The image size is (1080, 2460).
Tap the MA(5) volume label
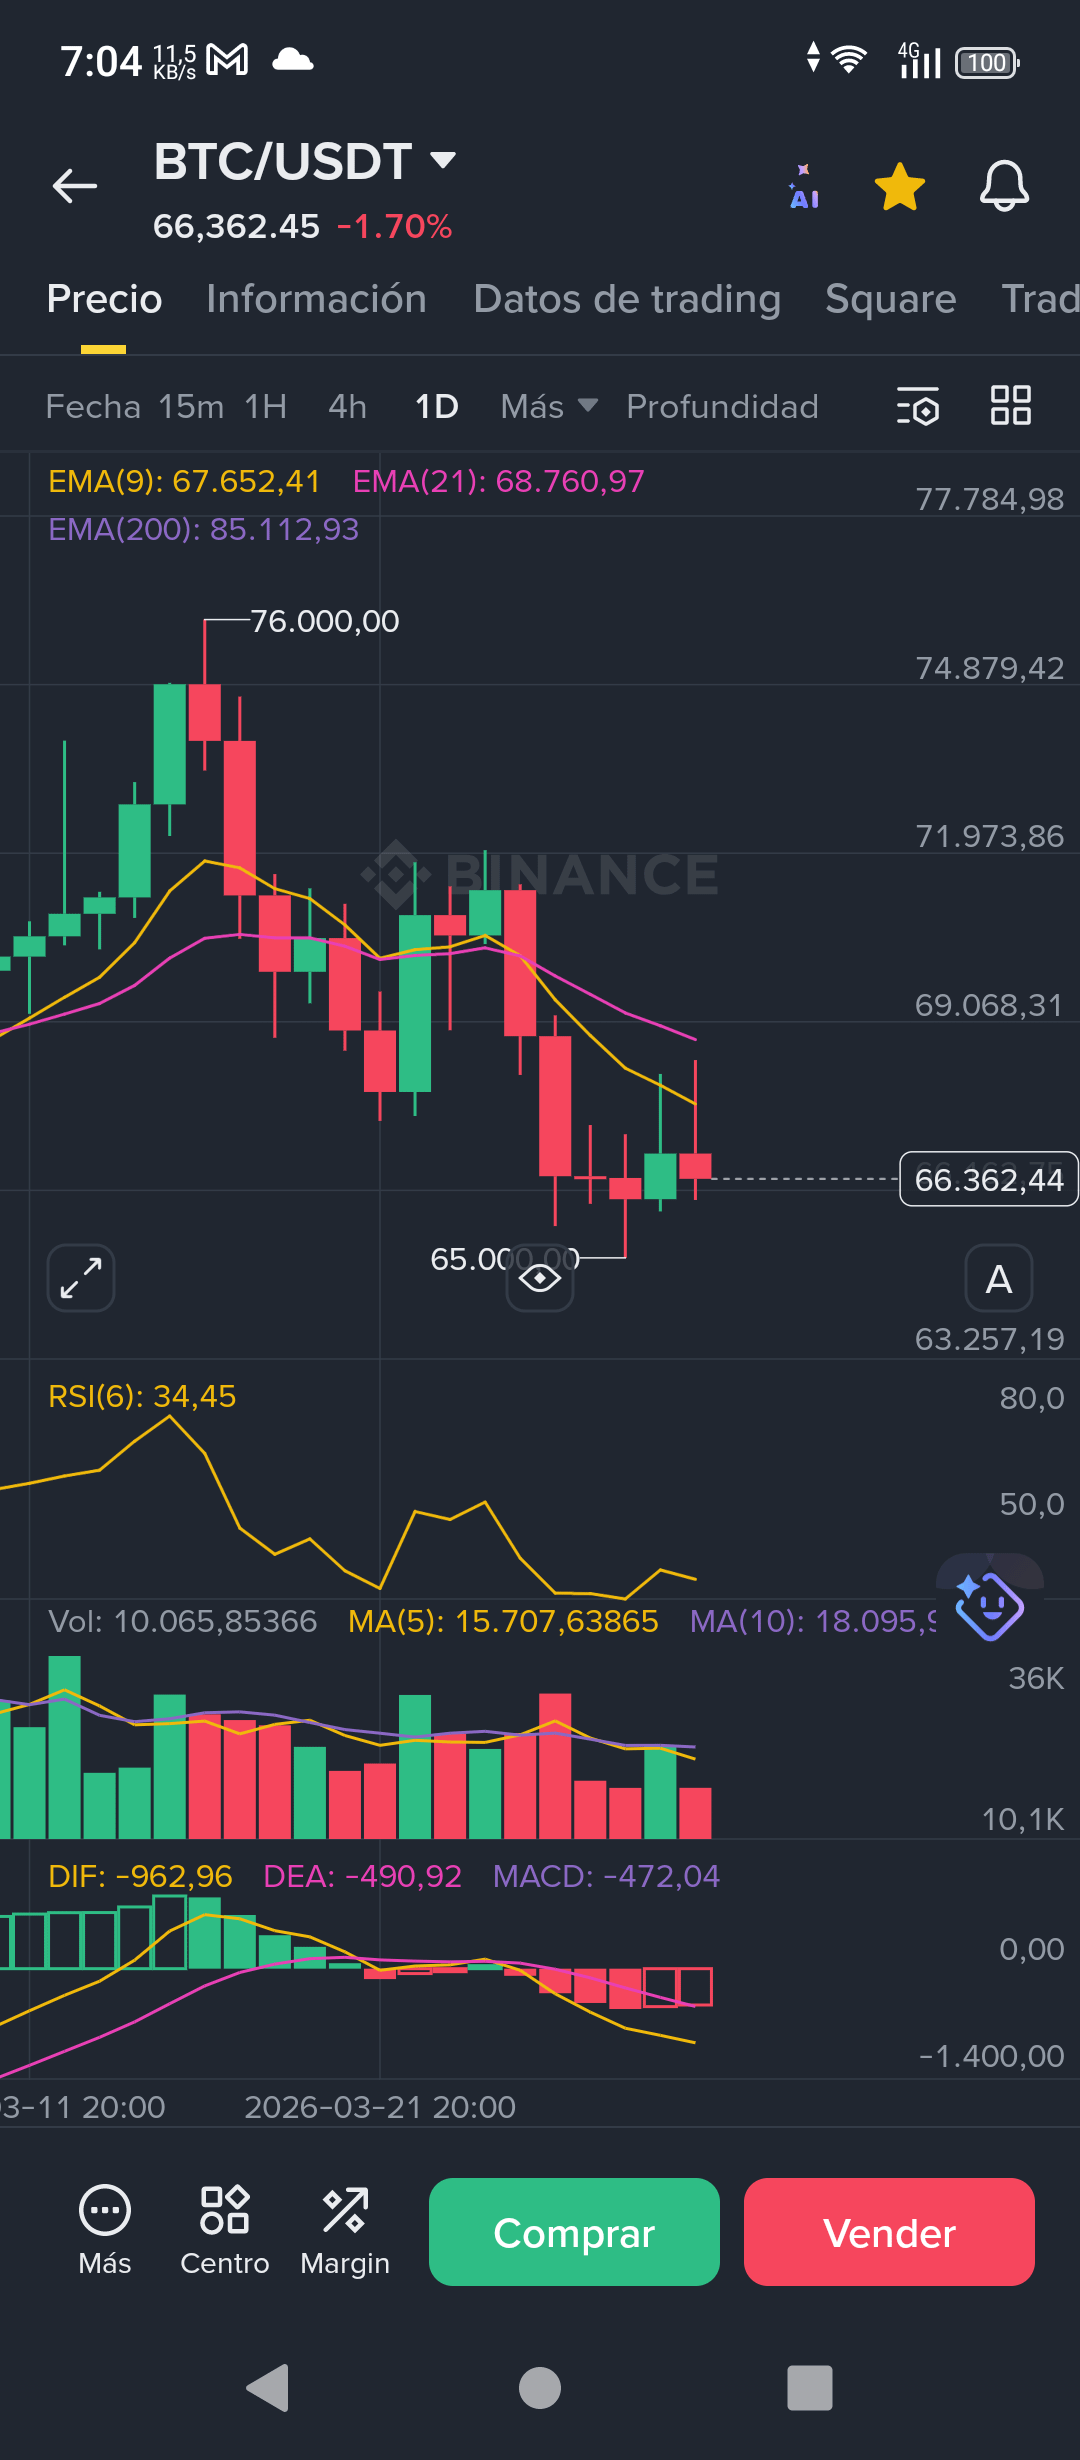503,1621
